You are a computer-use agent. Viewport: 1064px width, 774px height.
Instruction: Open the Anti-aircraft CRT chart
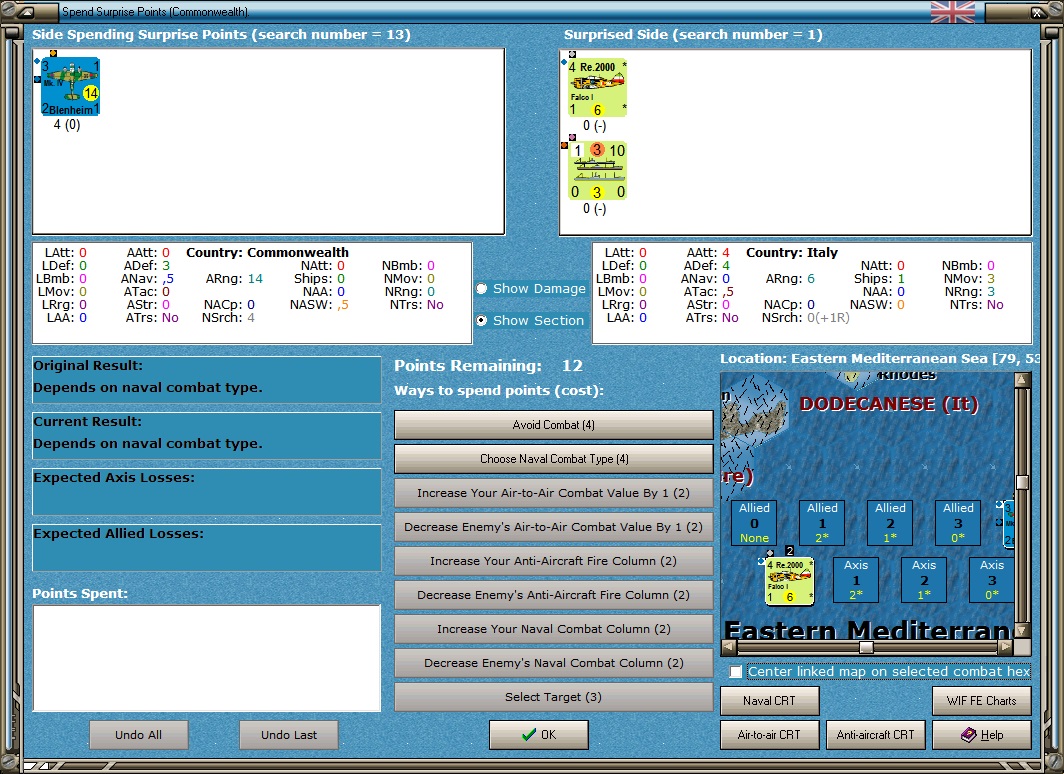tap(875, 735)
